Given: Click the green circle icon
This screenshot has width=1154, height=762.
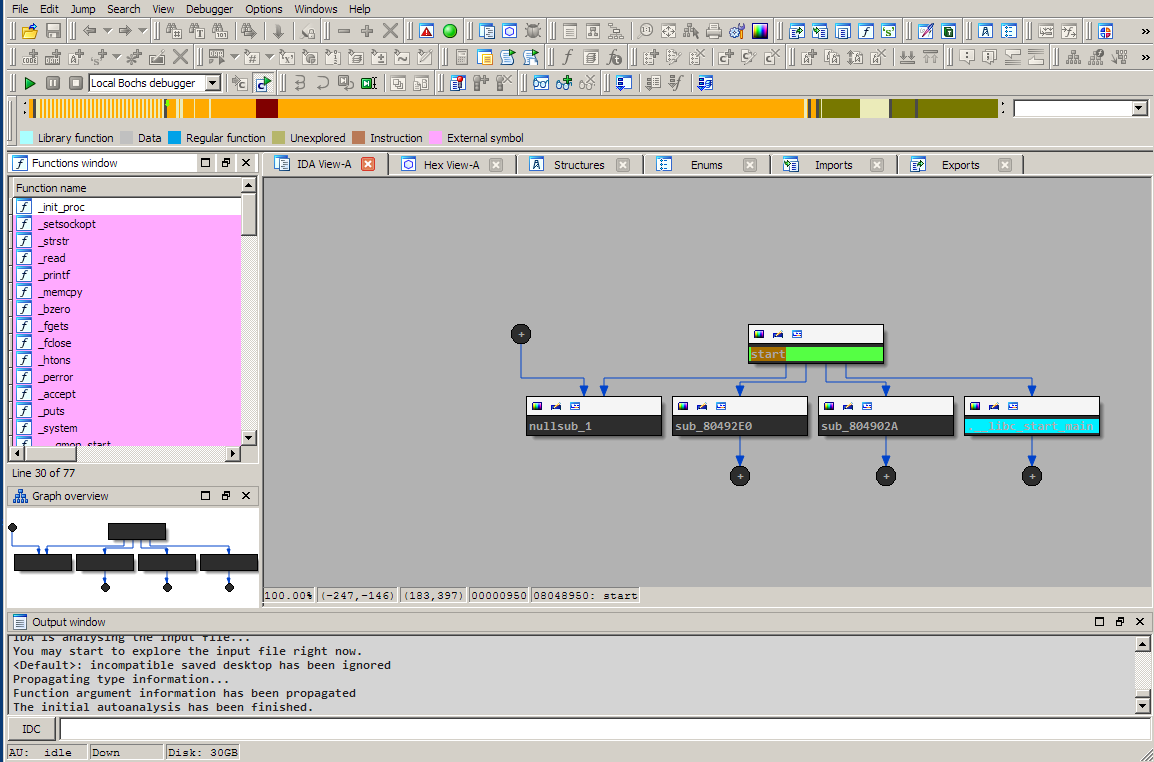Looking at the screenshot, I should click(450, 31).
